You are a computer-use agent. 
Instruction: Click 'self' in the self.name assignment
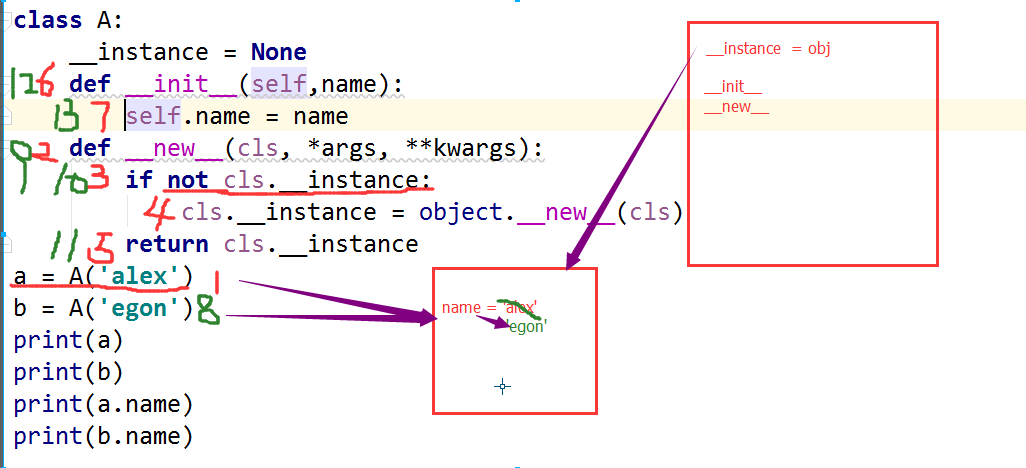point(153,117)
